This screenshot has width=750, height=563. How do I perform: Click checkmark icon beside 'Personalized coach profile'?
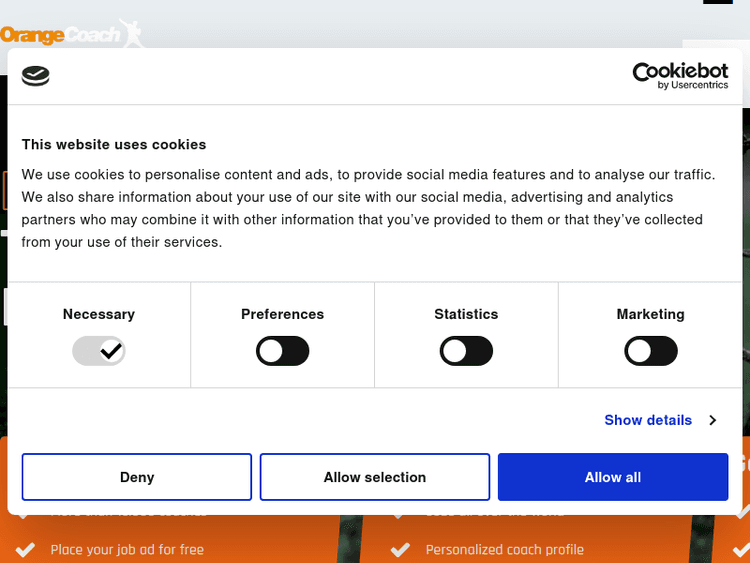point(400,549)
